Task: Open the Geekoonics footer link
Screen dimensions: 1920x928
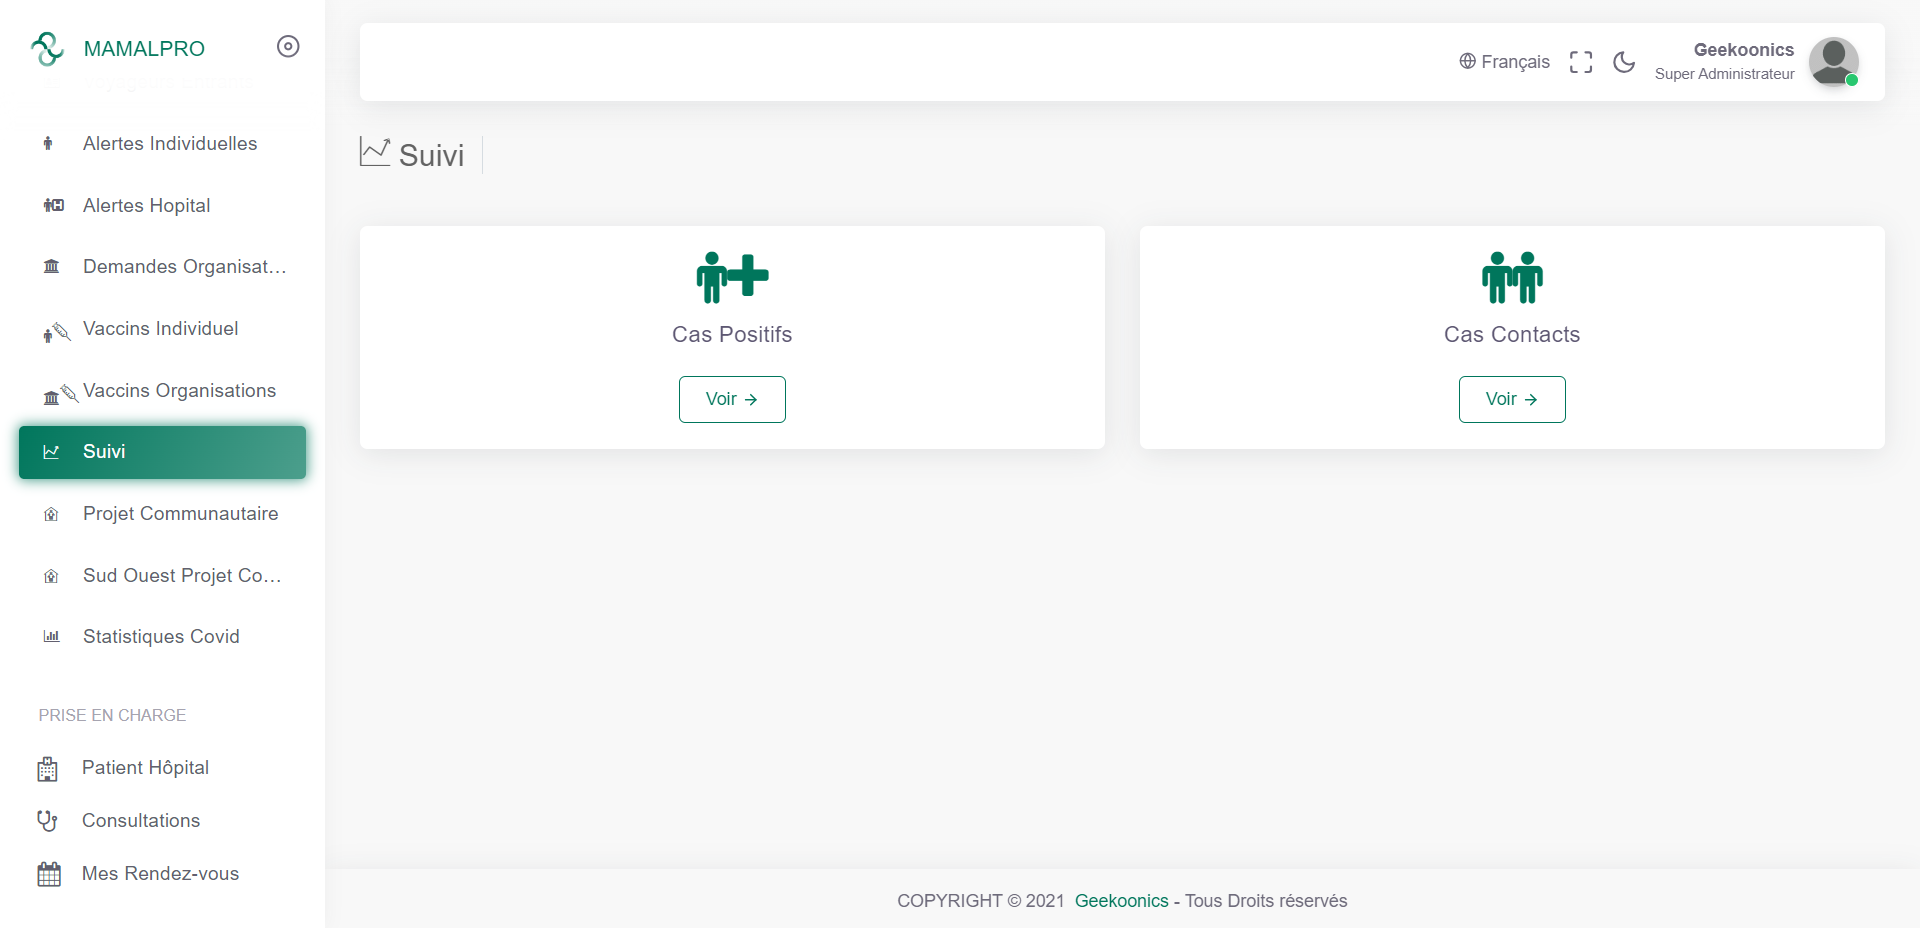Action: point(1121,901)
